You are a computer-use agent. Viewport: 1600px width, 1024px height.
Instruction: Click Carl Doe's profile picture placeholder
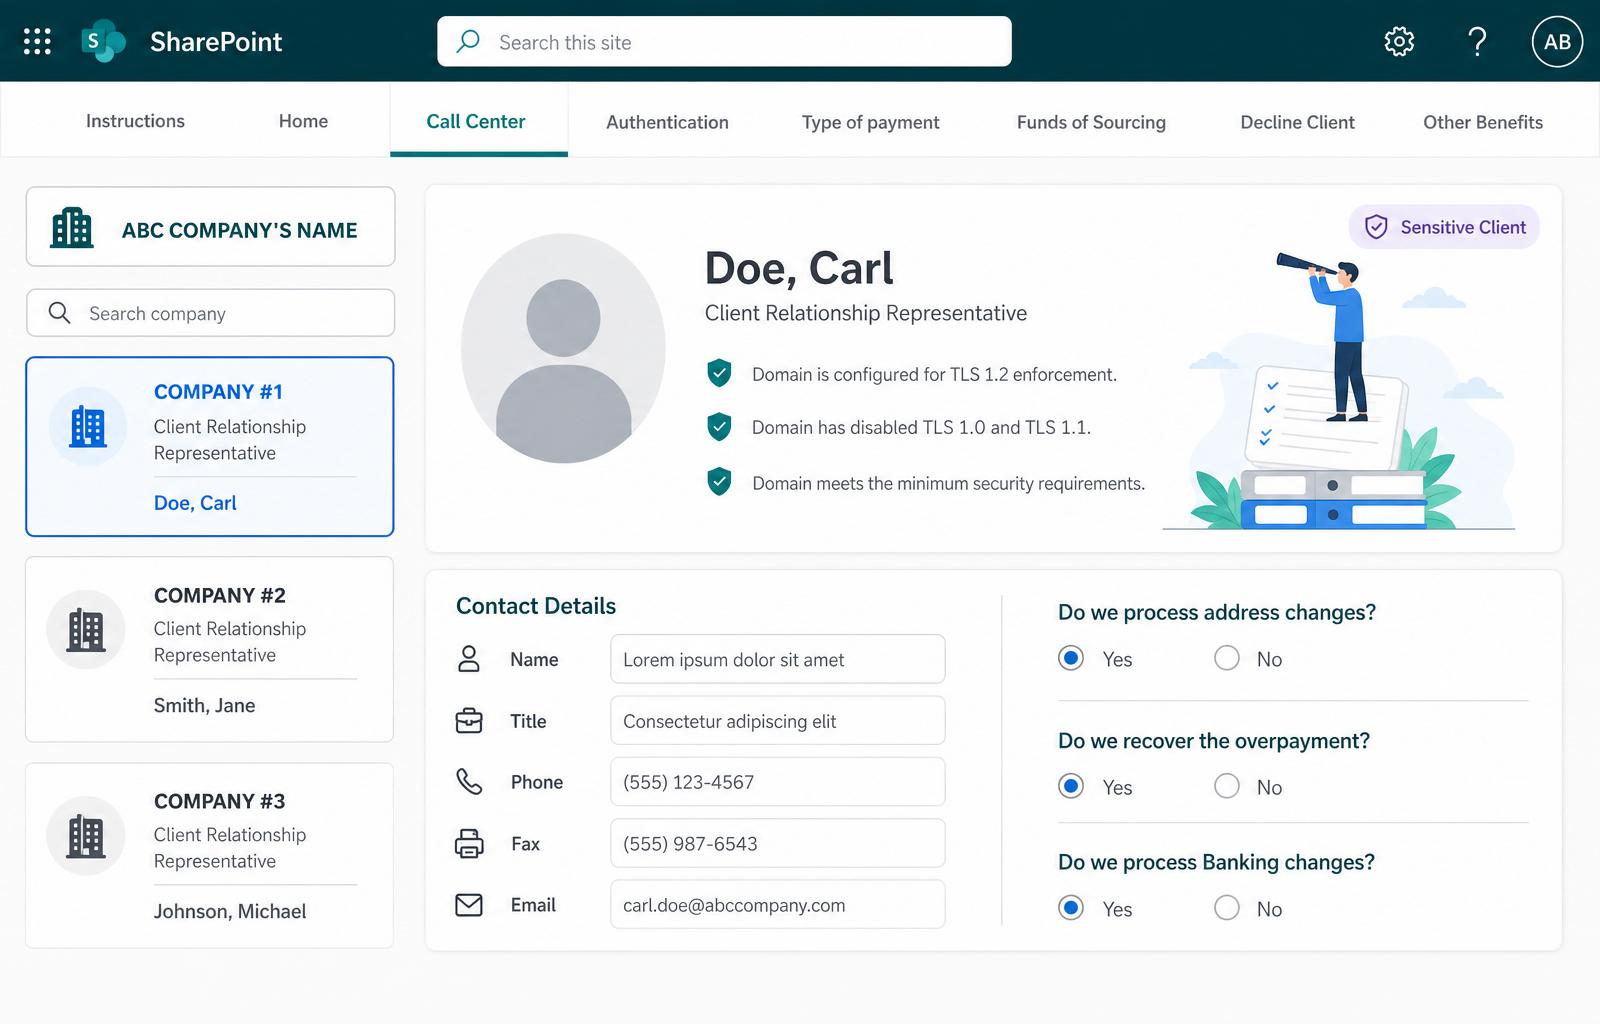(x=563, y=348)
